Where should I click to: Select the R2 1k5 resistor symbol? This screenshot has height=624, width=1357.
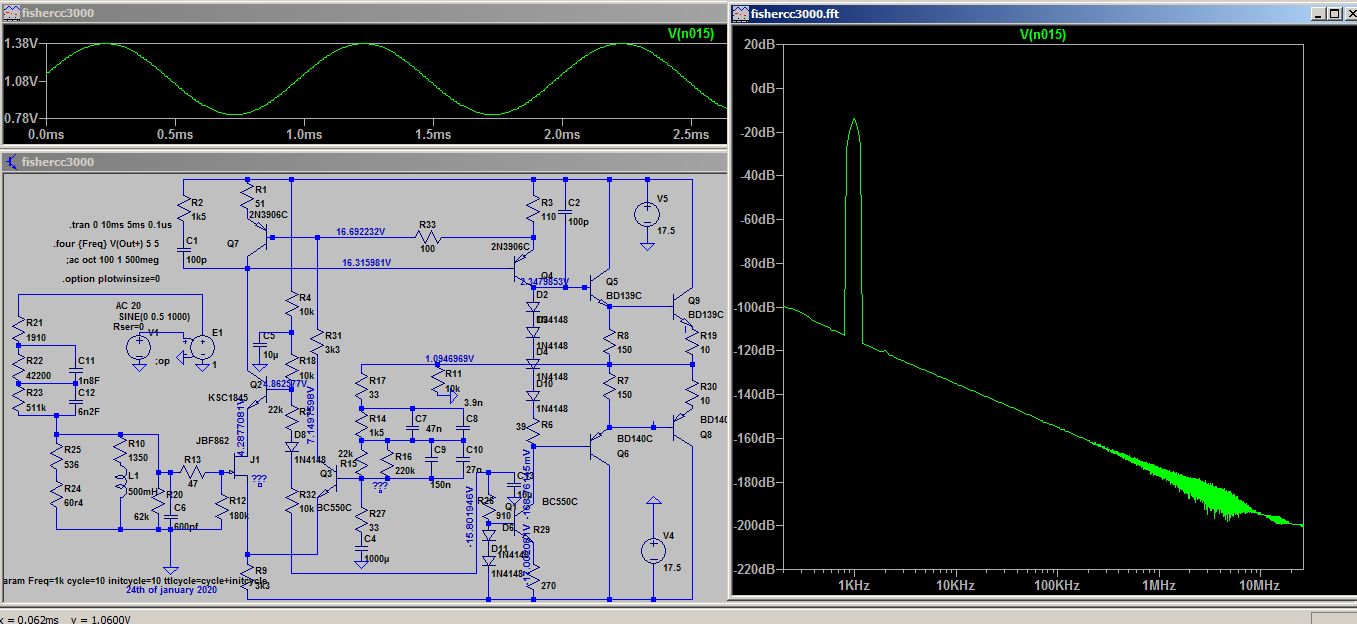[x=184, y=209]
